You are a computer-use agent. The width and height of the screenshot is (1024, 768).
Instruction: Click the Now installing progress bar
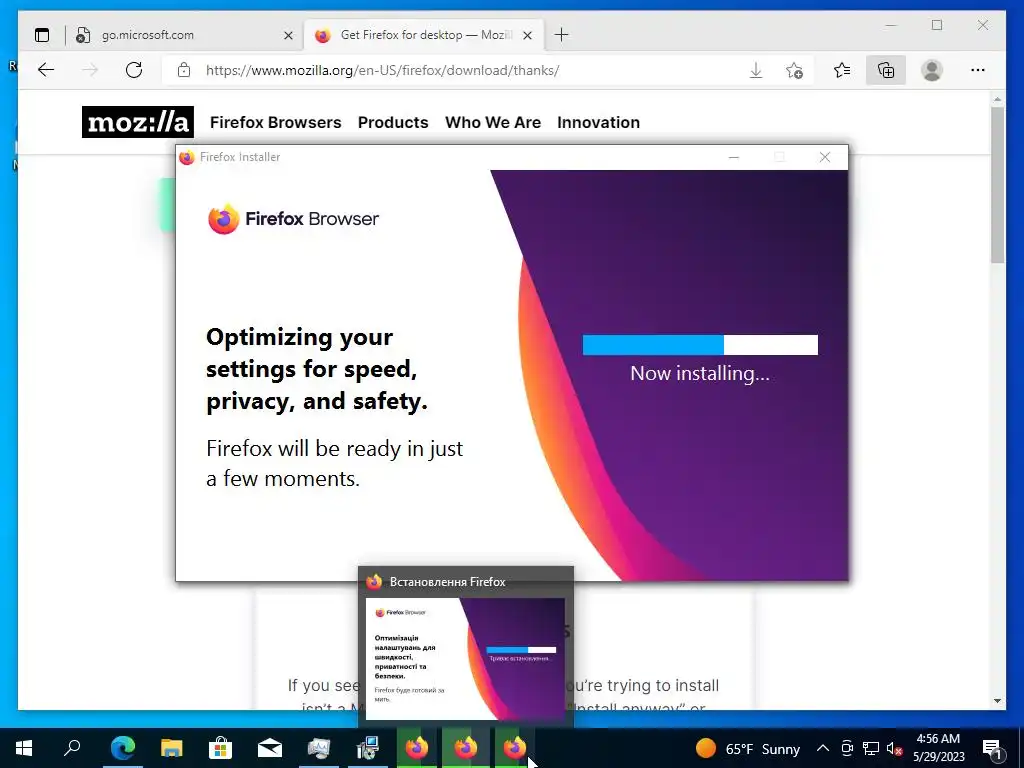pyautogui.click(x=700, y=345)
